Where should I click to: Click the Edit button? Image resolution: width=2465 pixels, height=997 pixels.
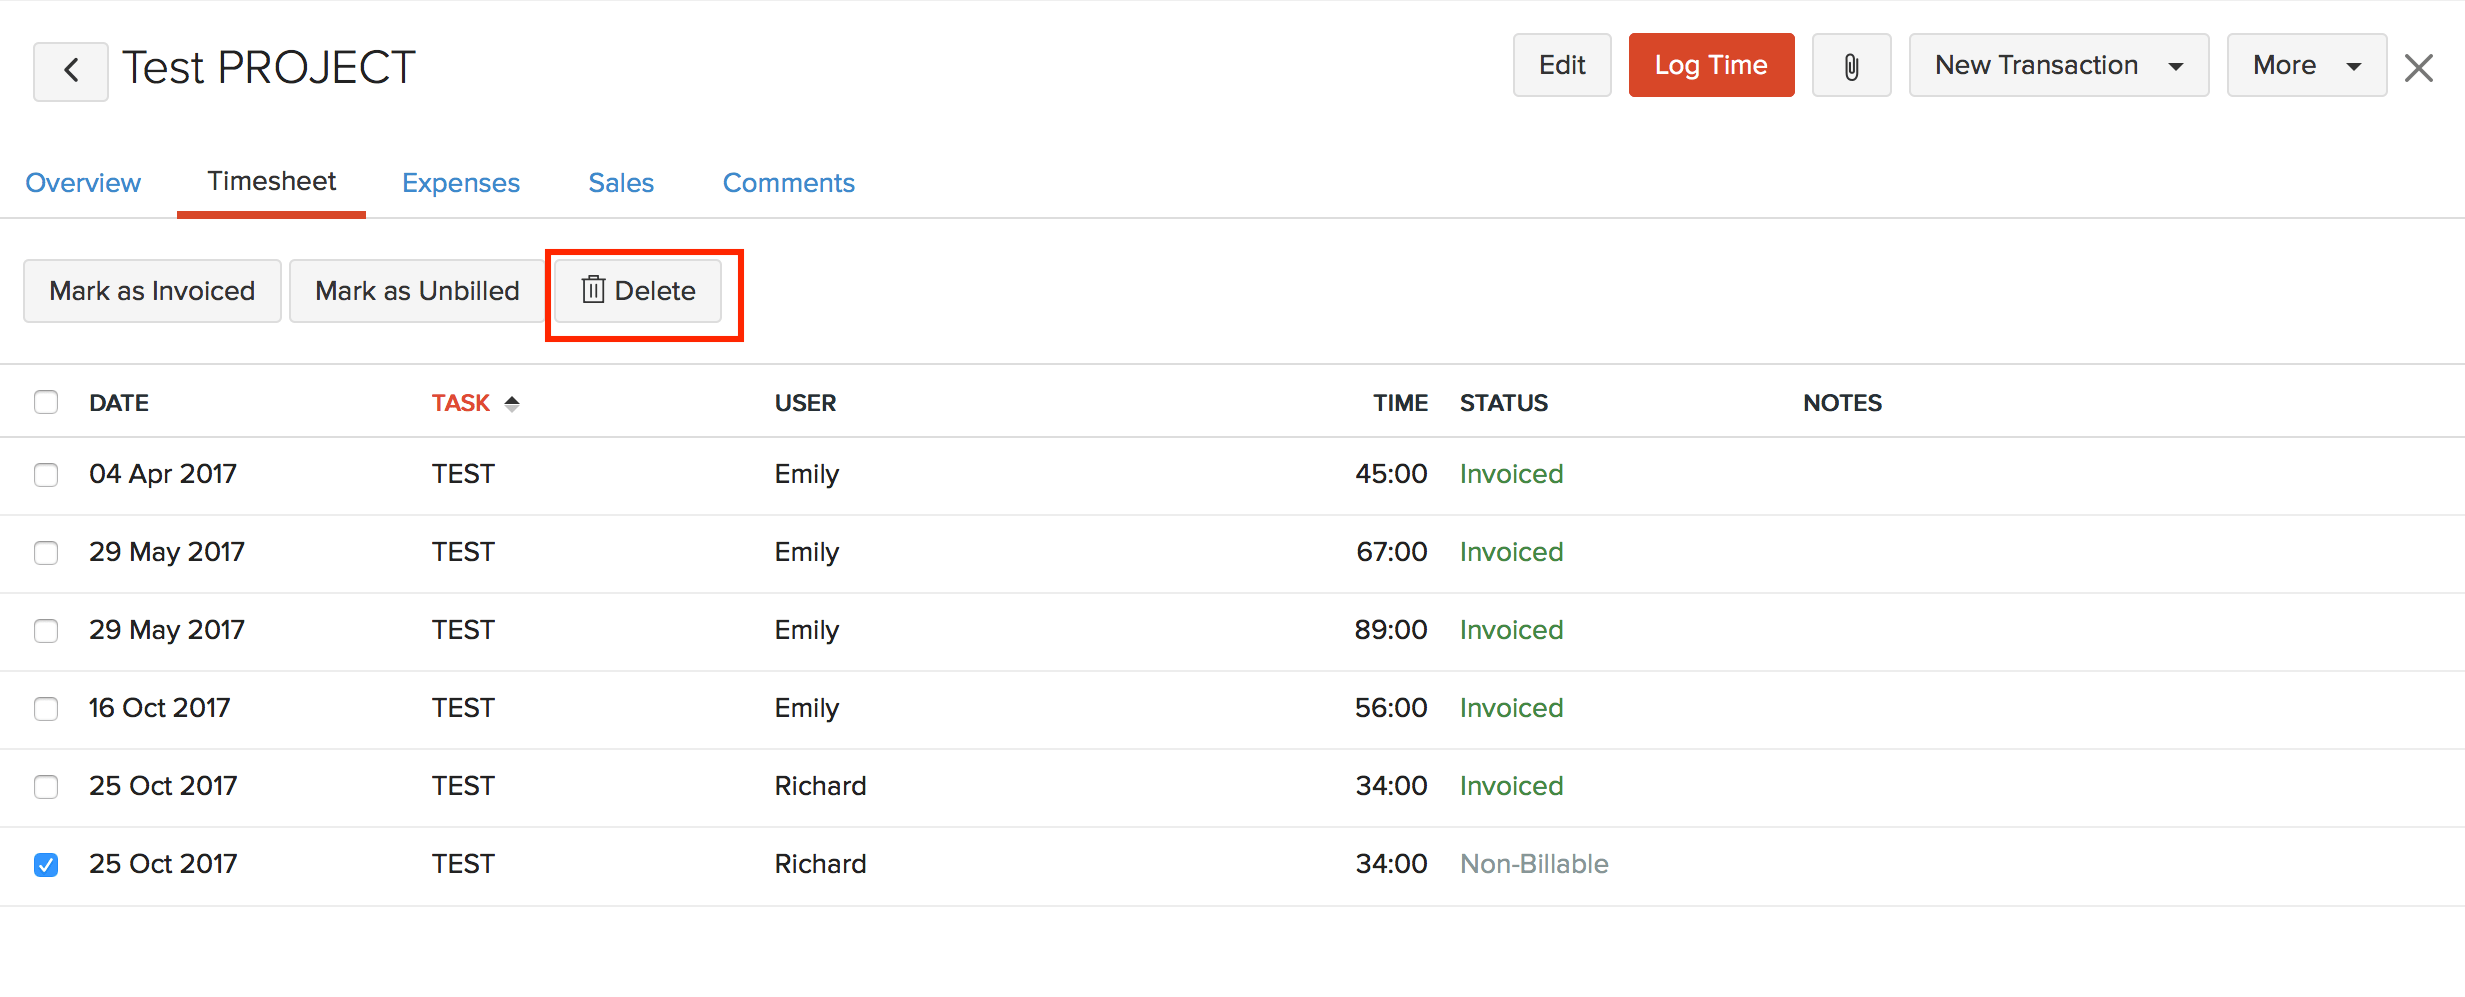coord(1561,64)
